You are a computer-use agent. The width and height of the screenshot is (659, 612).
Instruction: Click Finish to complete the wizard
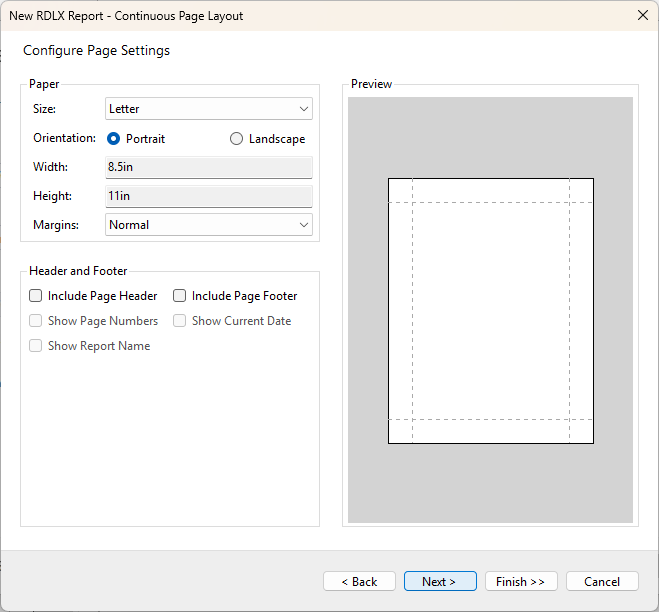coord(521,581)
